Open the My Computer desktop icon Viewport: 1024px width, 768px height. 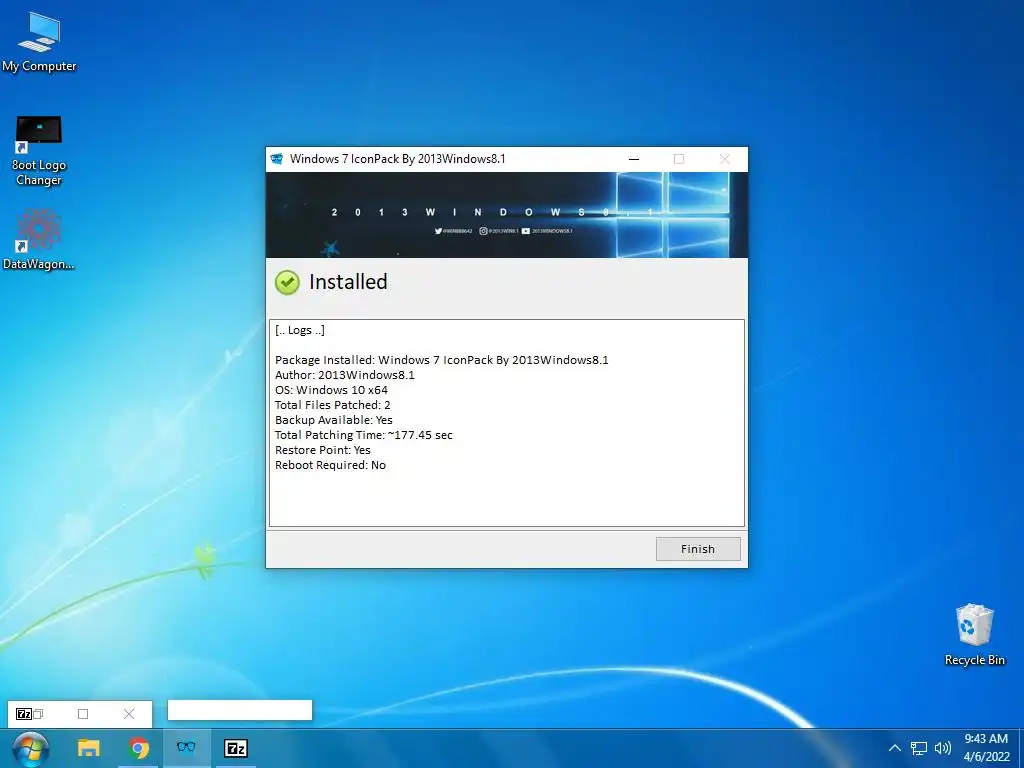pos(39,42)
